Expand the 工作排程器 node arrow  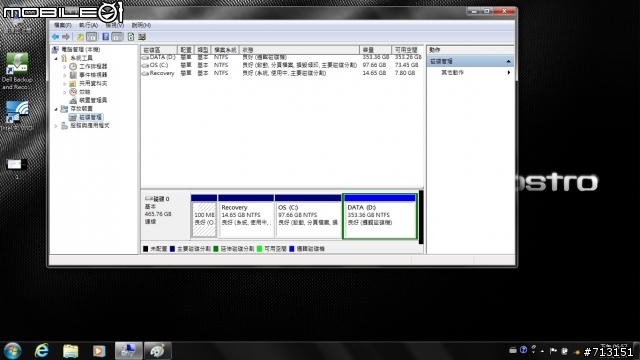point(65,67)
